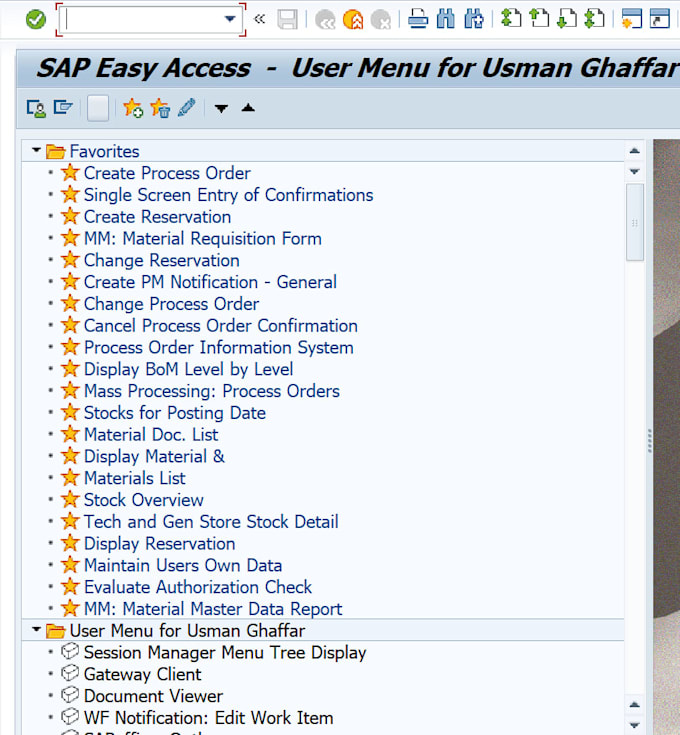Click the First Page icon
The height and width of the screenshot is (735, 680).
click(x=511, y=18)
